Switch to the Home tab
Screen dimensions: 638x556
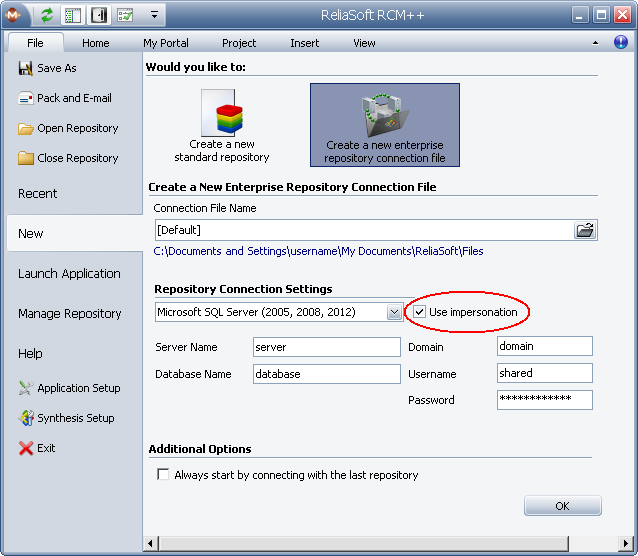[96, 43]
